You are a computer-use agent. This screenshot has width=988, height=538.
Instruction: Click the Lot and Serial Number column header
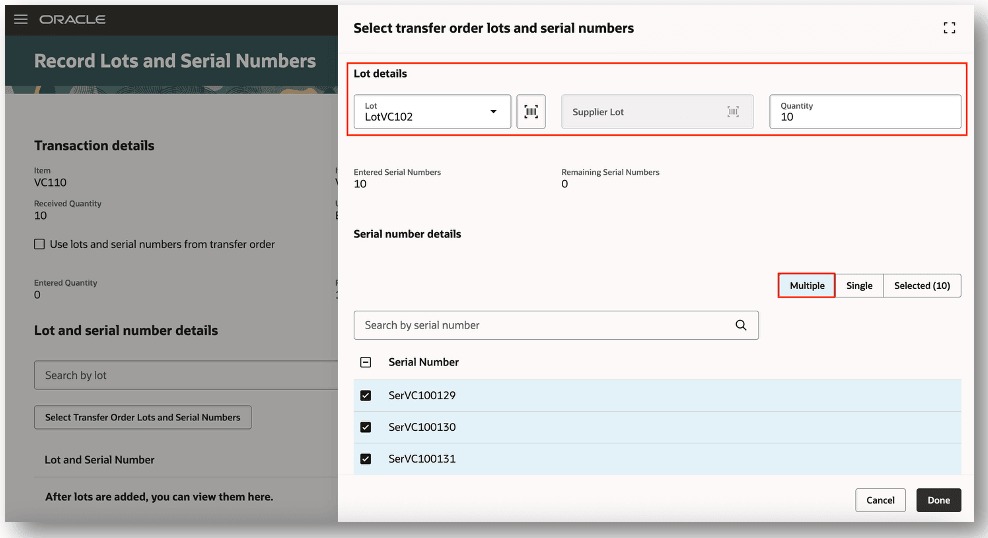click(100, 460)
